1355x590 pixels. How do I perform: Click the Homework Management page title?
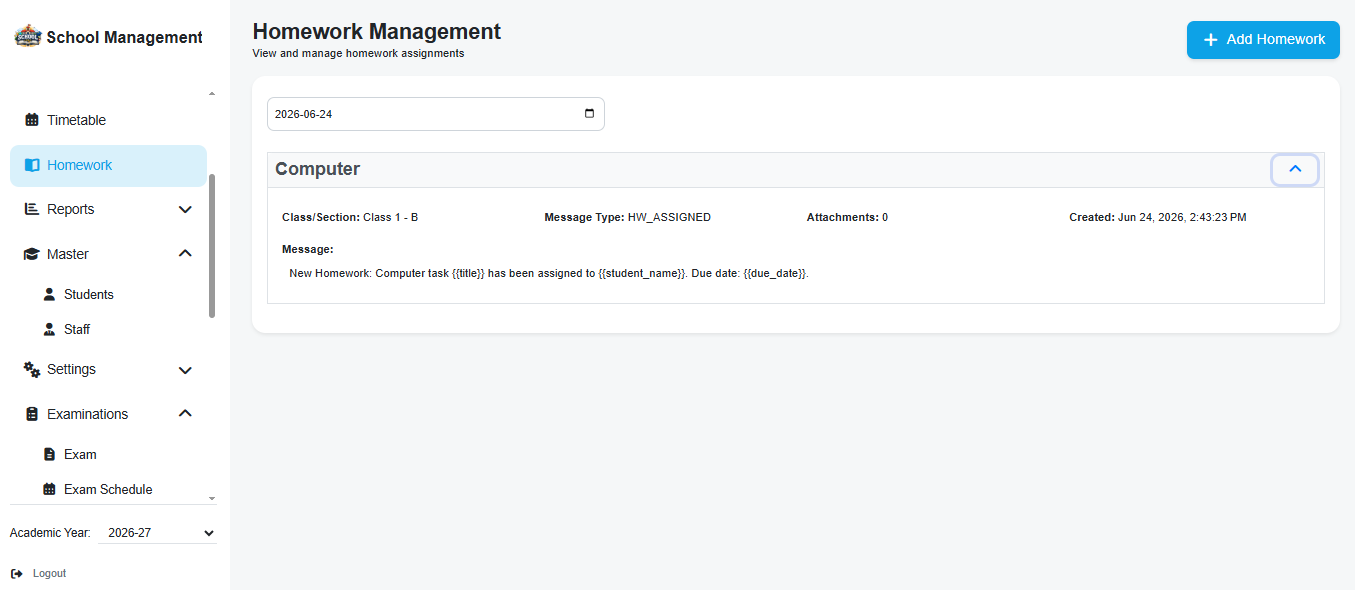(x=377, y=31)
